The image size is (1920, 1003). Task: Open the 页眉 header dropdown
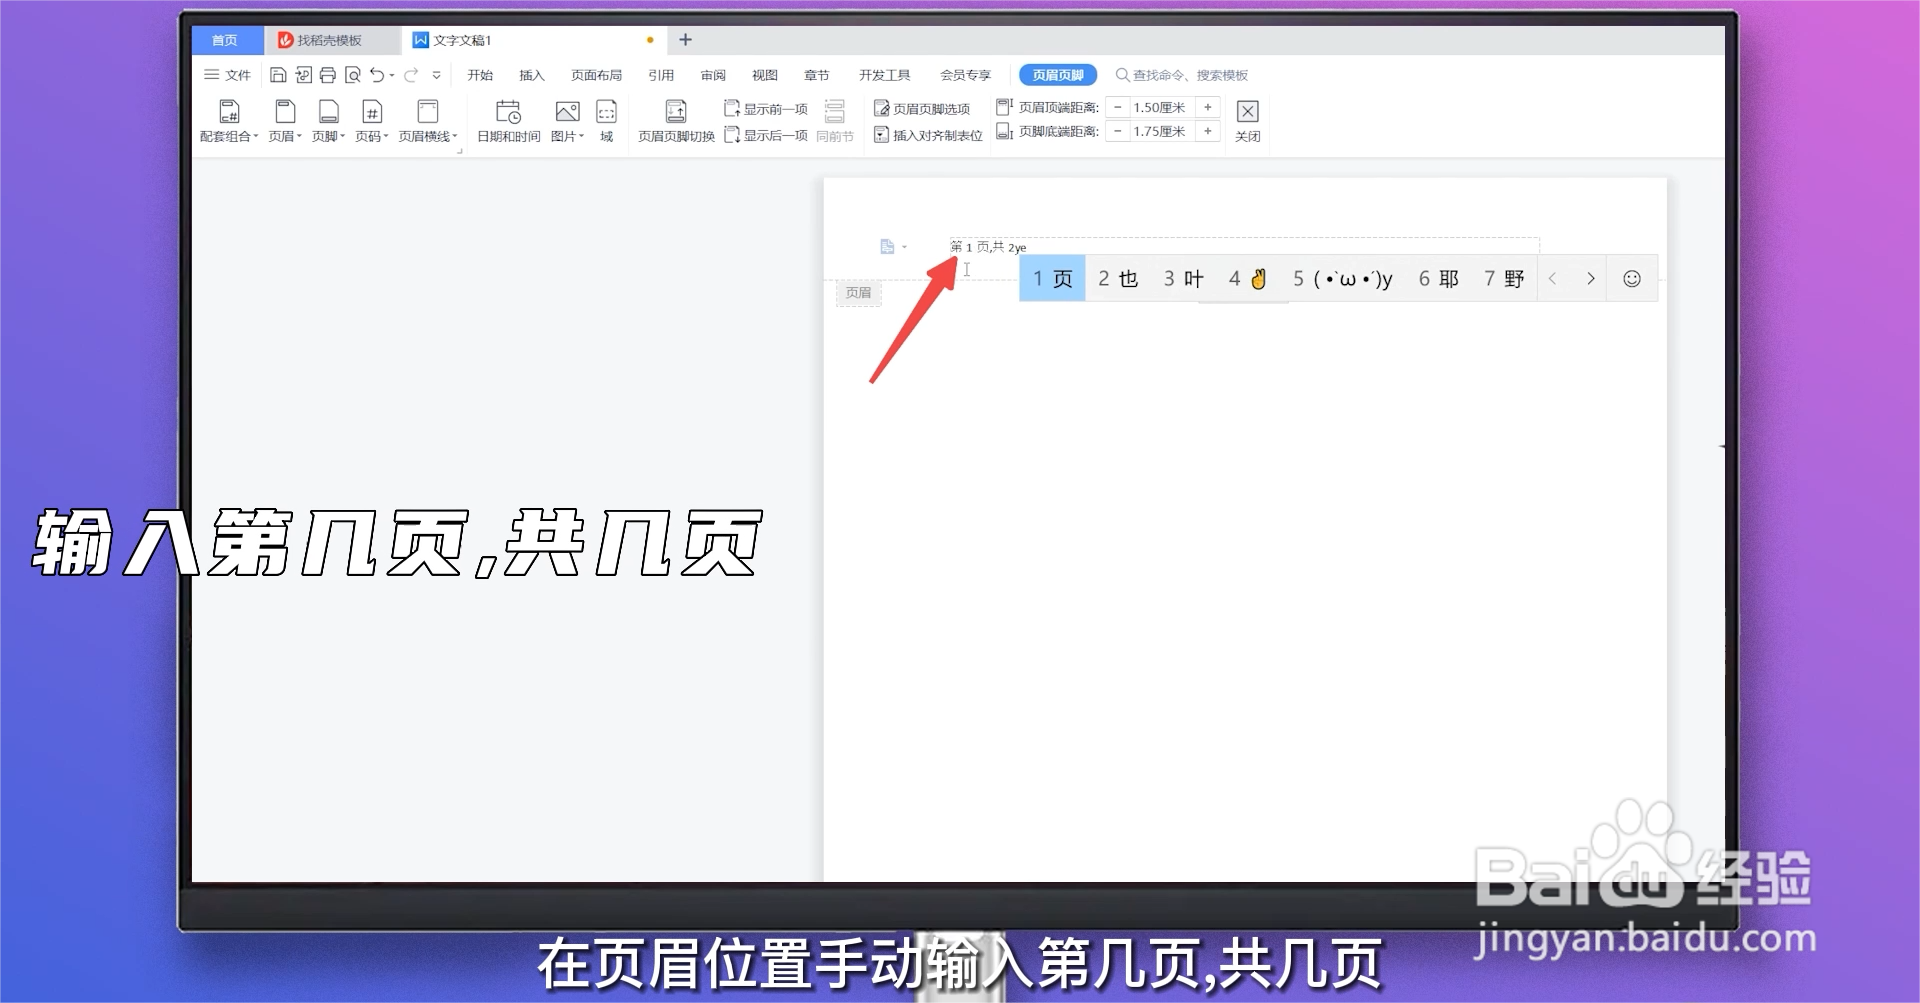click(x=285, y=121)
